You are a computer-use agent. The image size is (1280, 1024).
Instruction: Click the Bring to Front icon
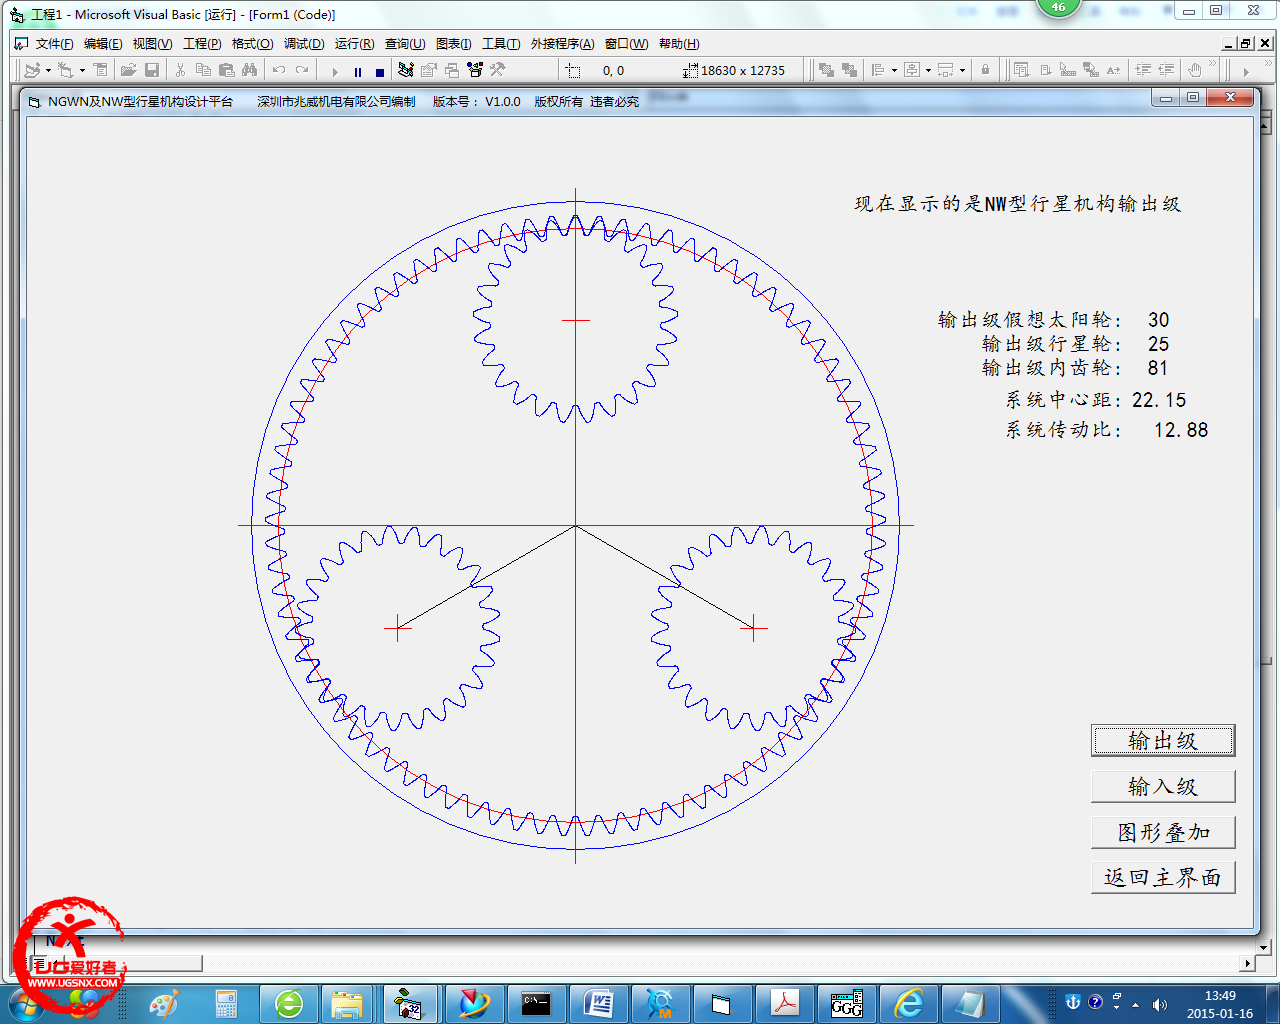[x=826, y=70]
